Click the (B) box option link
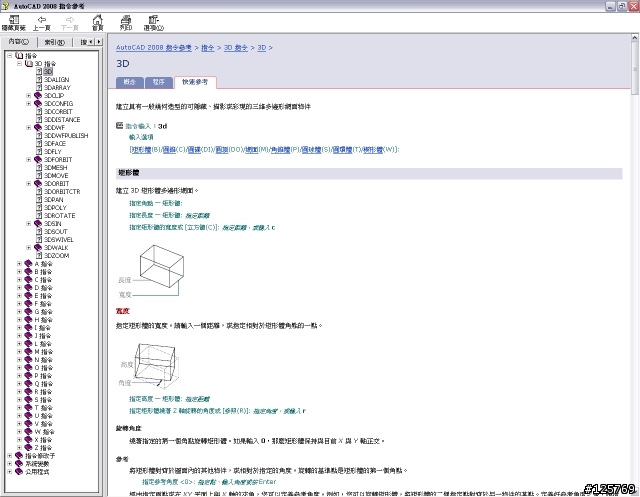This screenshot has width=640, height=497. click(x=141, y=149)
